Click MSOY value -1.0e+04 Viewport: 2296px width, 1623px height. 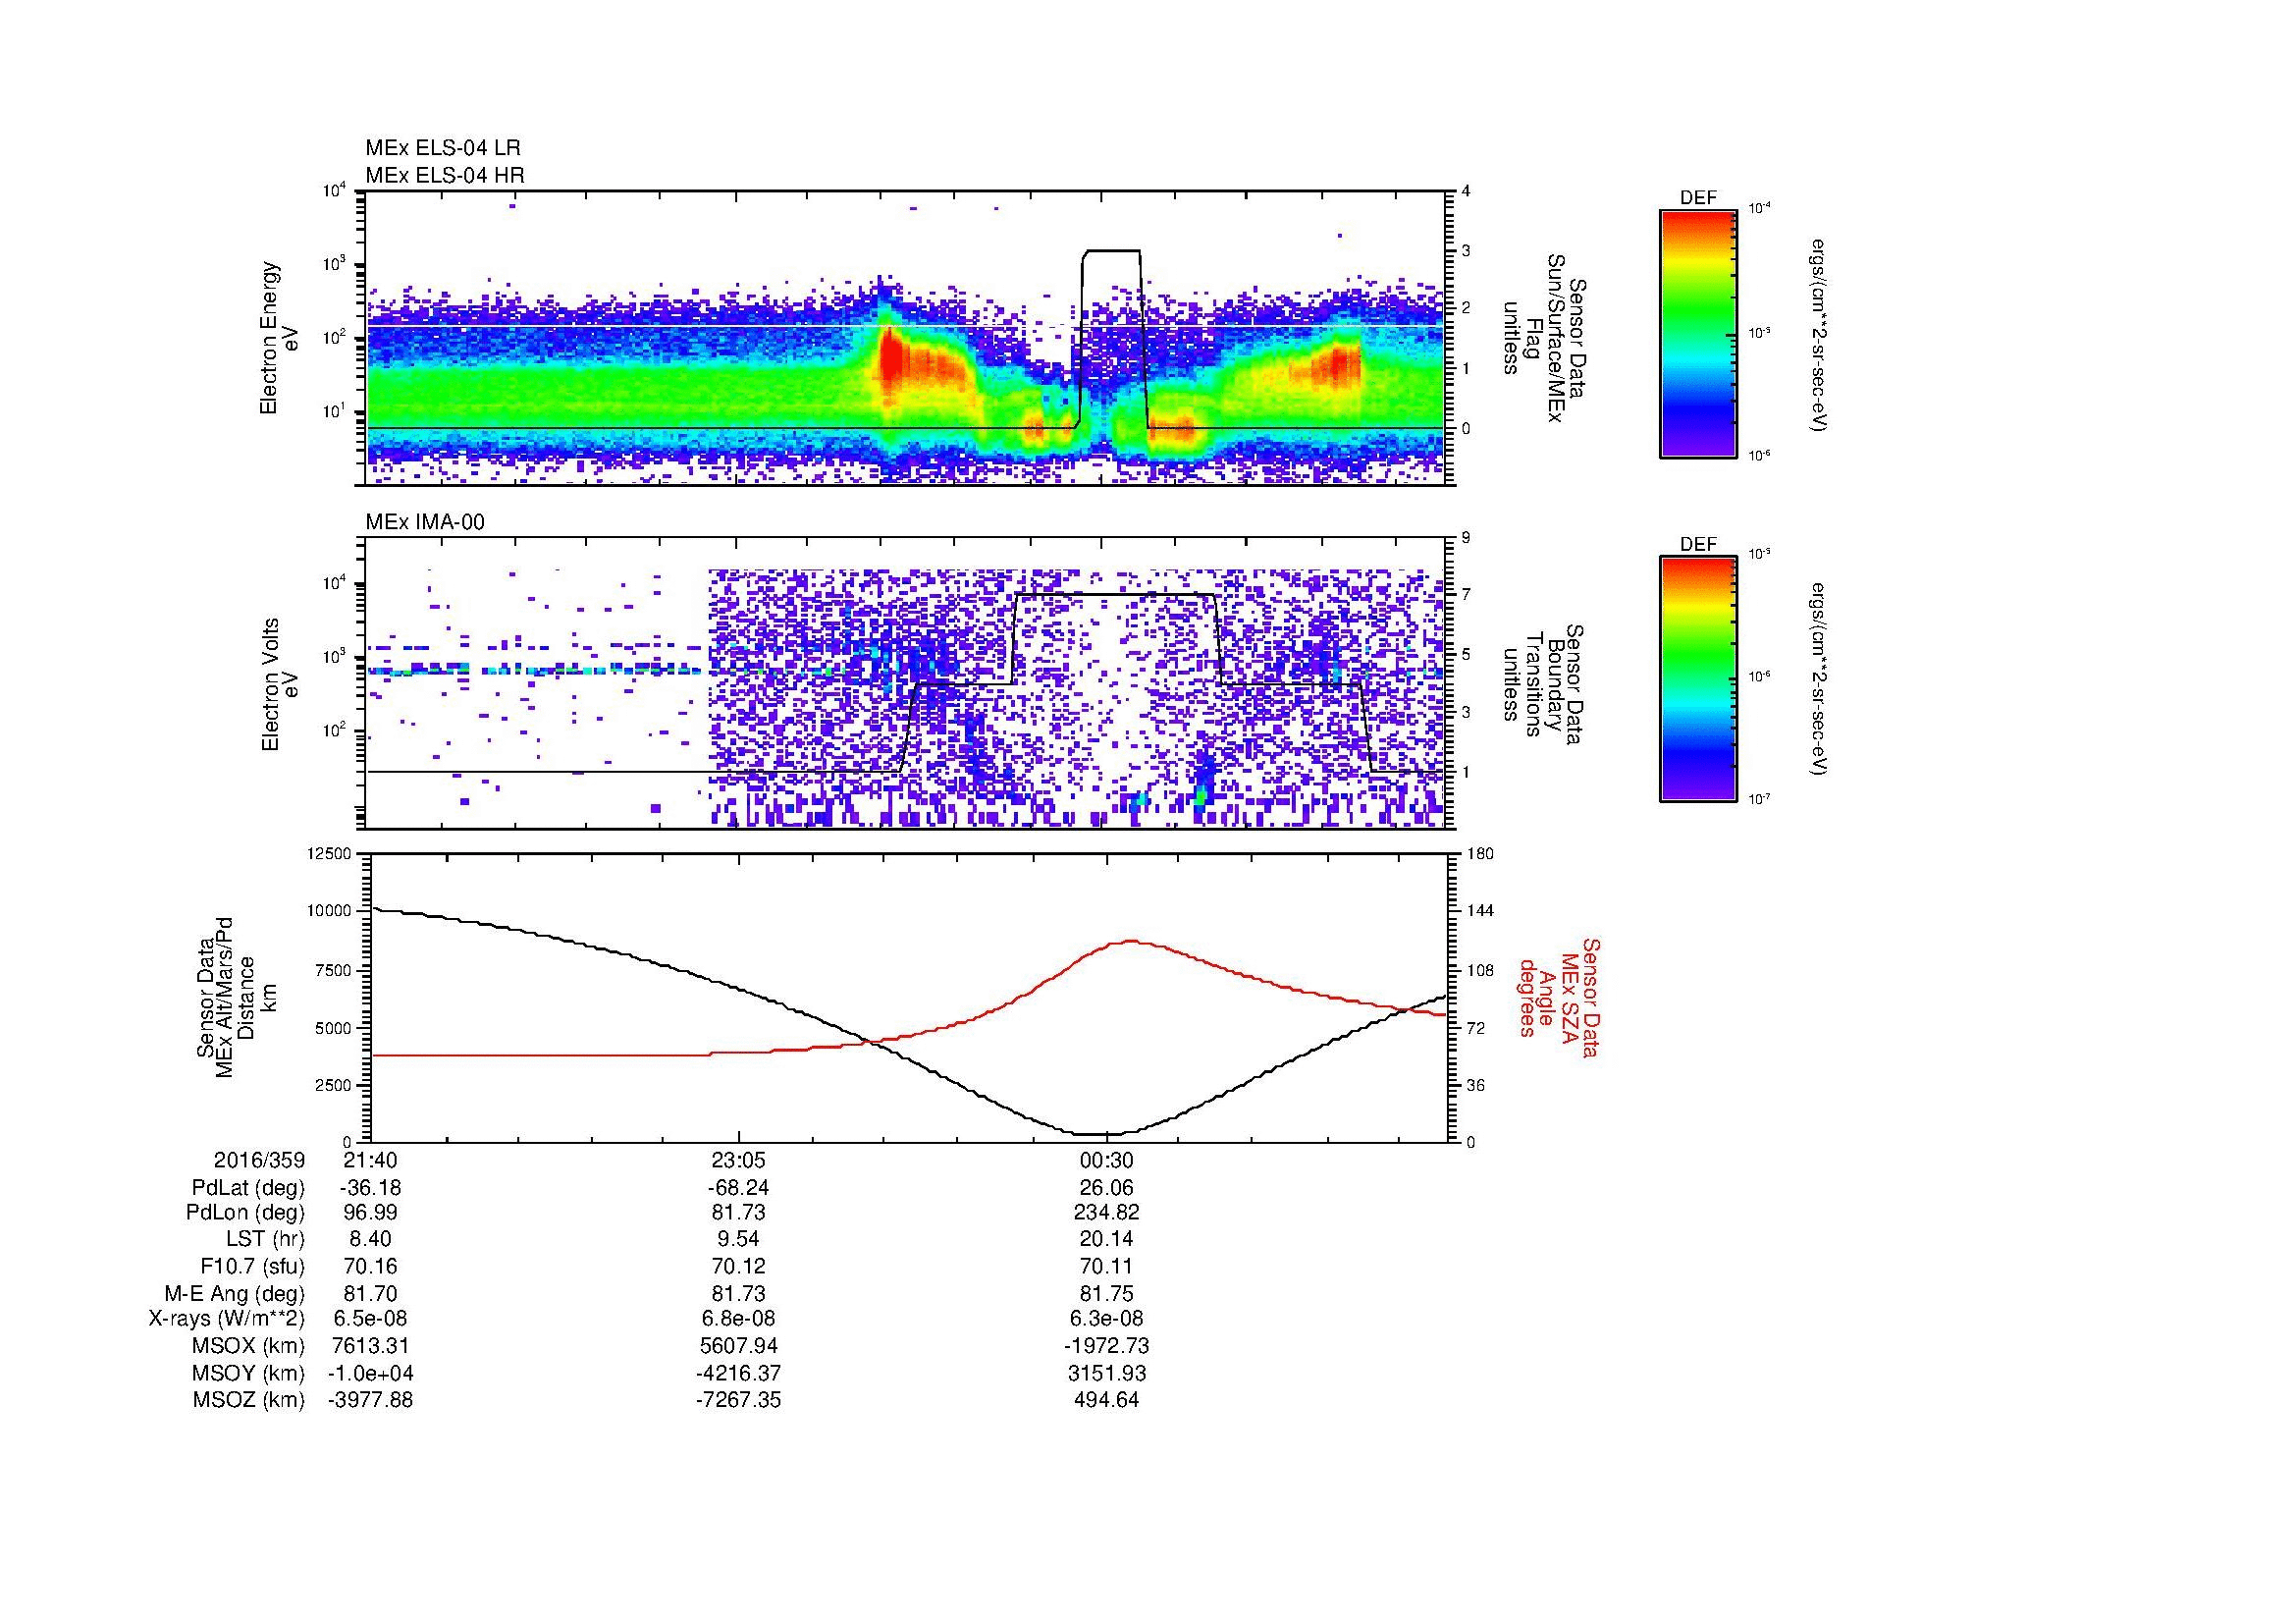click(370, 1373)
